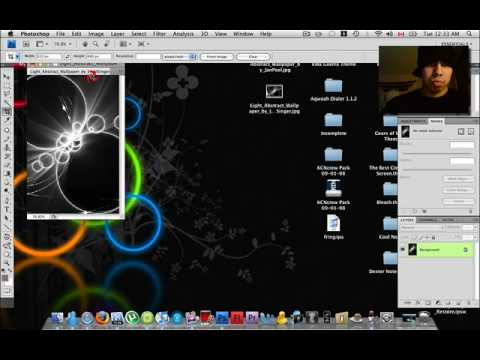Open uTorrent from the Dock

coord(132,318)
